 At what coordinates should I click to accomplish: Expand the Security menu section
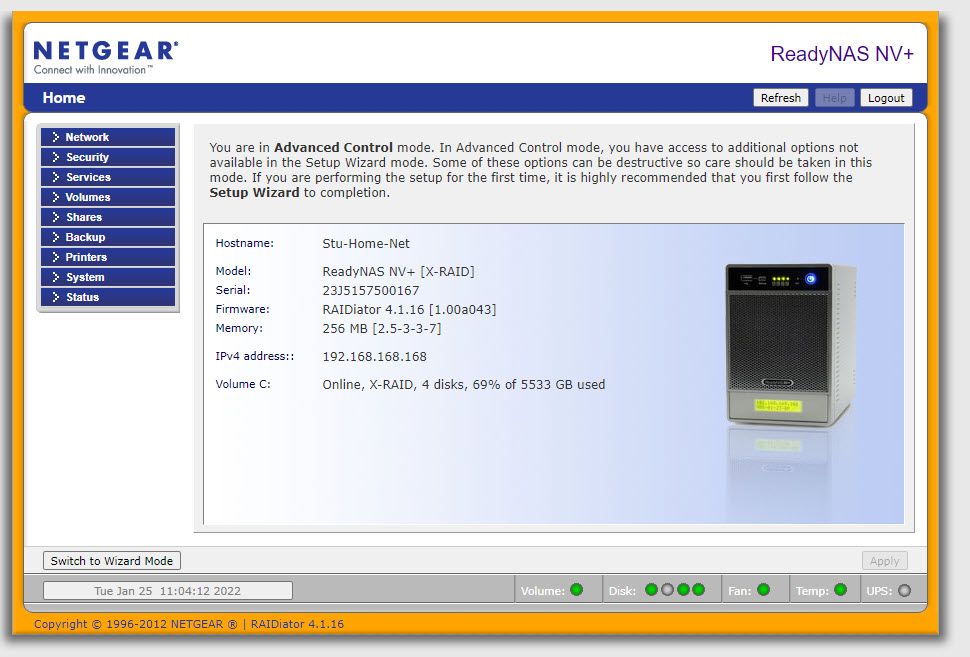[x=108, y=157]
